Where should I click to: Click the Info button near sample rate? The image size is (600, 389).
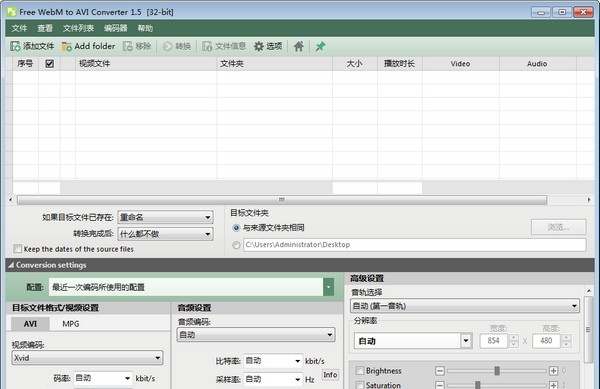click(x=330, y=375)
